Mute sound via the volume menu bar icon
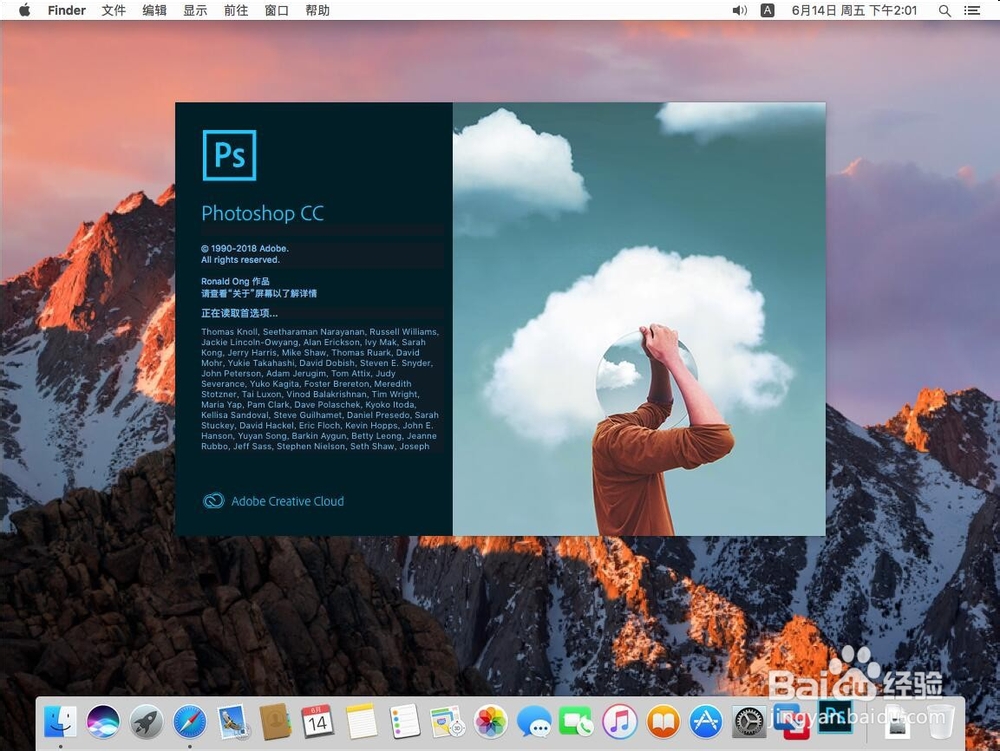 pyautogui.click(x=739, y=11)
